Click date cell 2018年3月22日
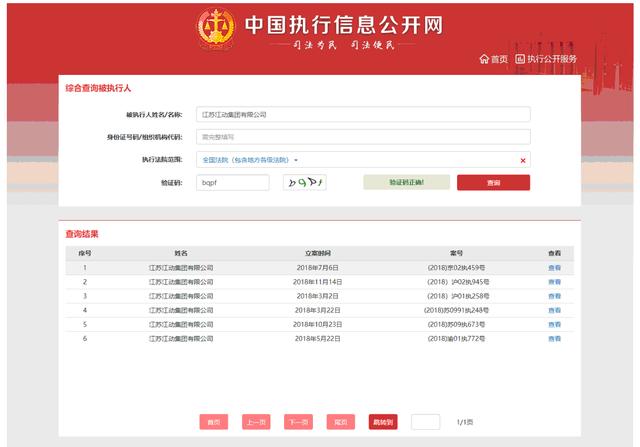The image size is (640, 447). (x=318, y=310)
